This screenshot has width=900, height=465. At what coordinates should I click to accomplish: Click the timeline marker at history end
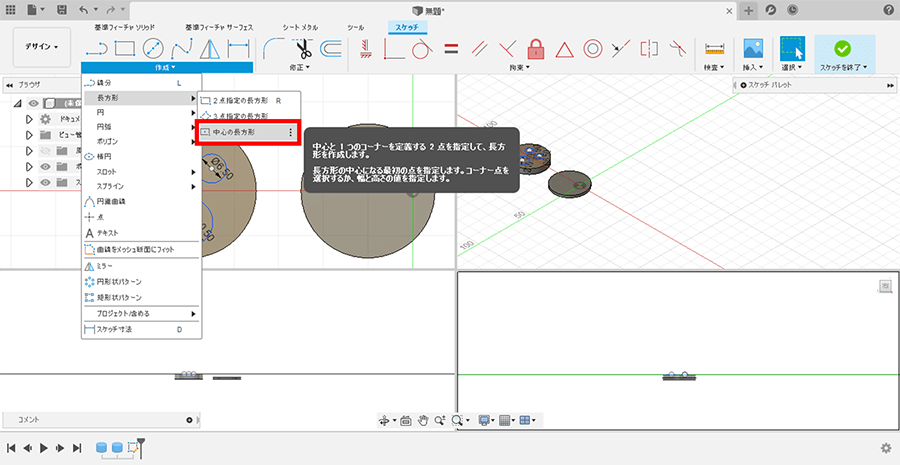click(141, 442)
